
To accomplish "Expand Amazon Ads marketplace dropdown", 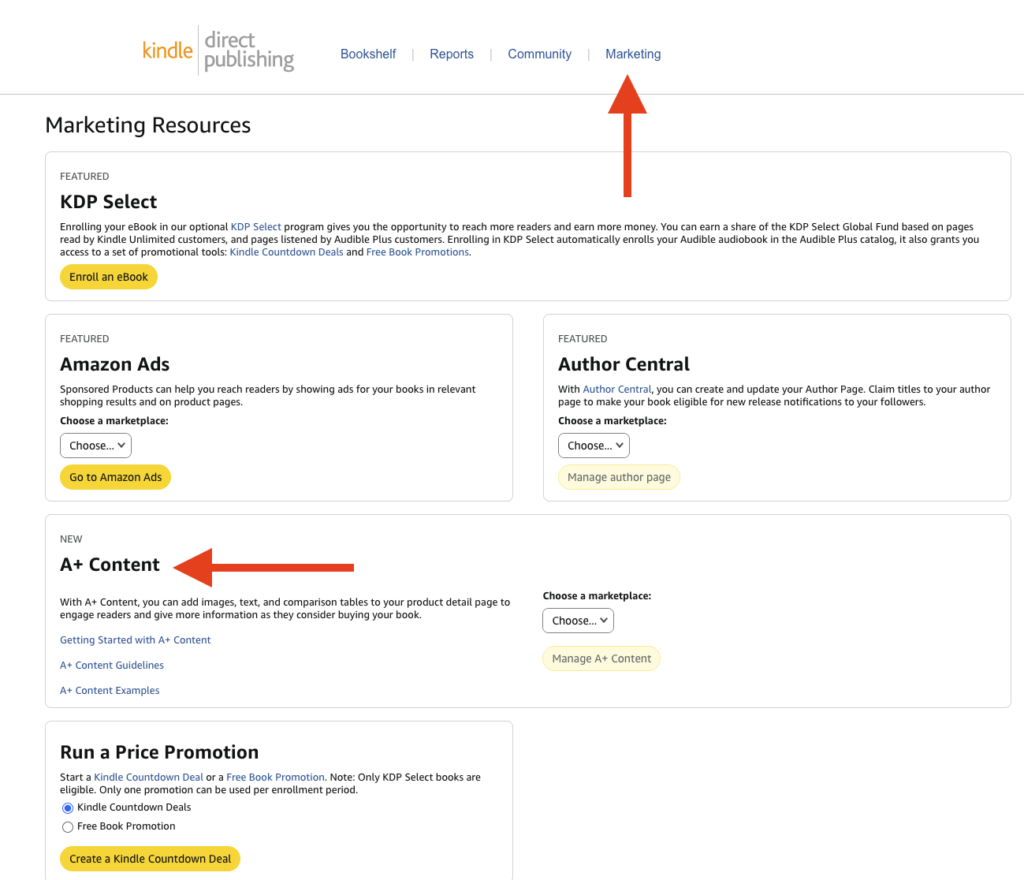I will coord(96,445).
